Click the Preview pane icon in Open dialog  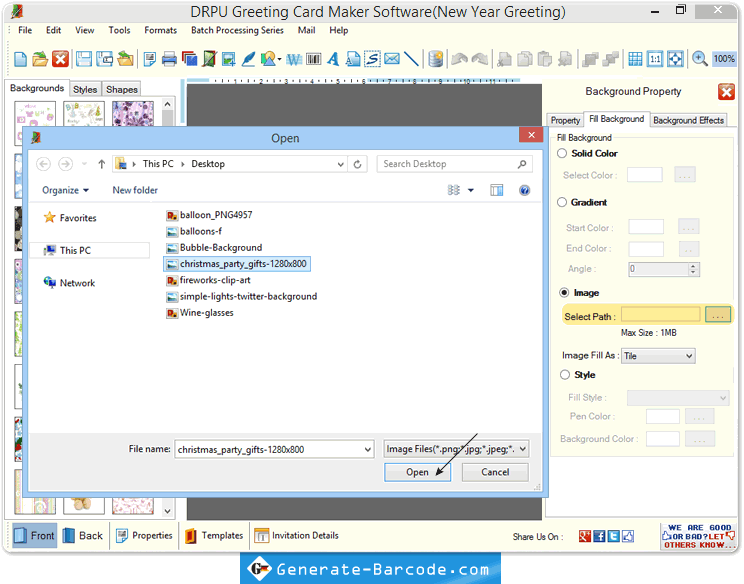tap(496, 191)
